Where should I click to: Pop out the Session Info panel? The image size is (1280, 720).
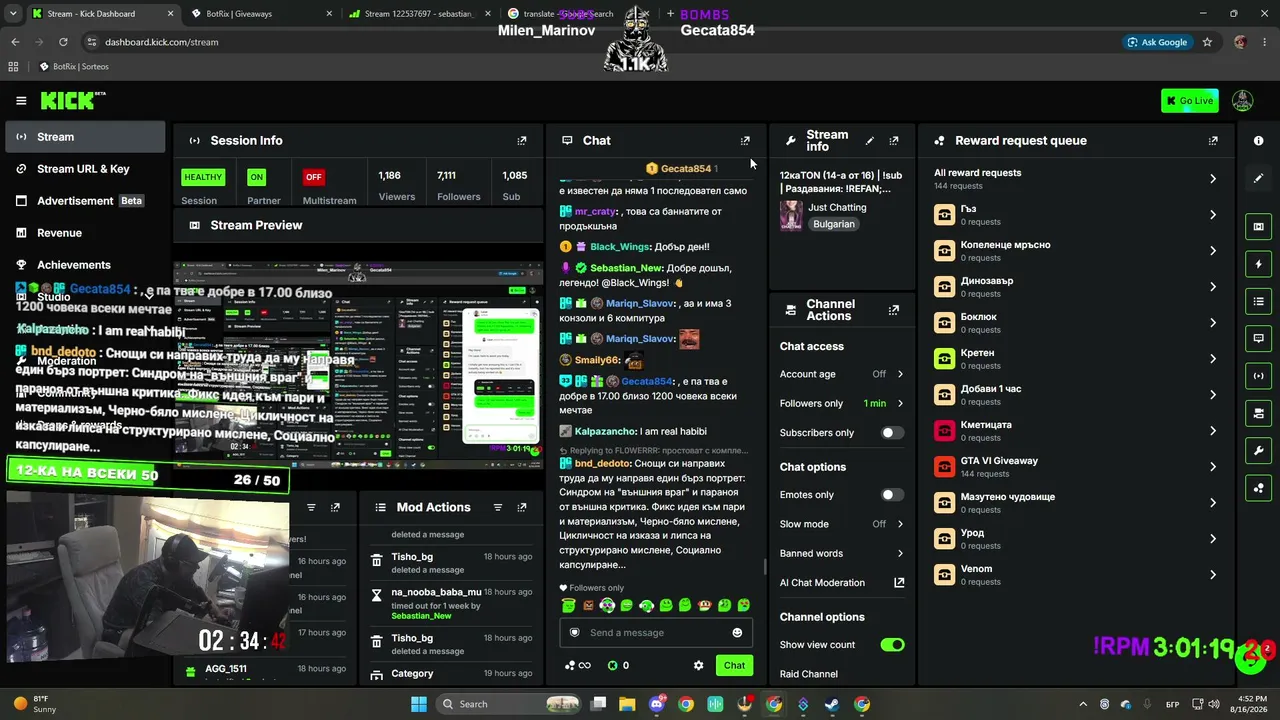pyautogui.click(x=522, y=141)
